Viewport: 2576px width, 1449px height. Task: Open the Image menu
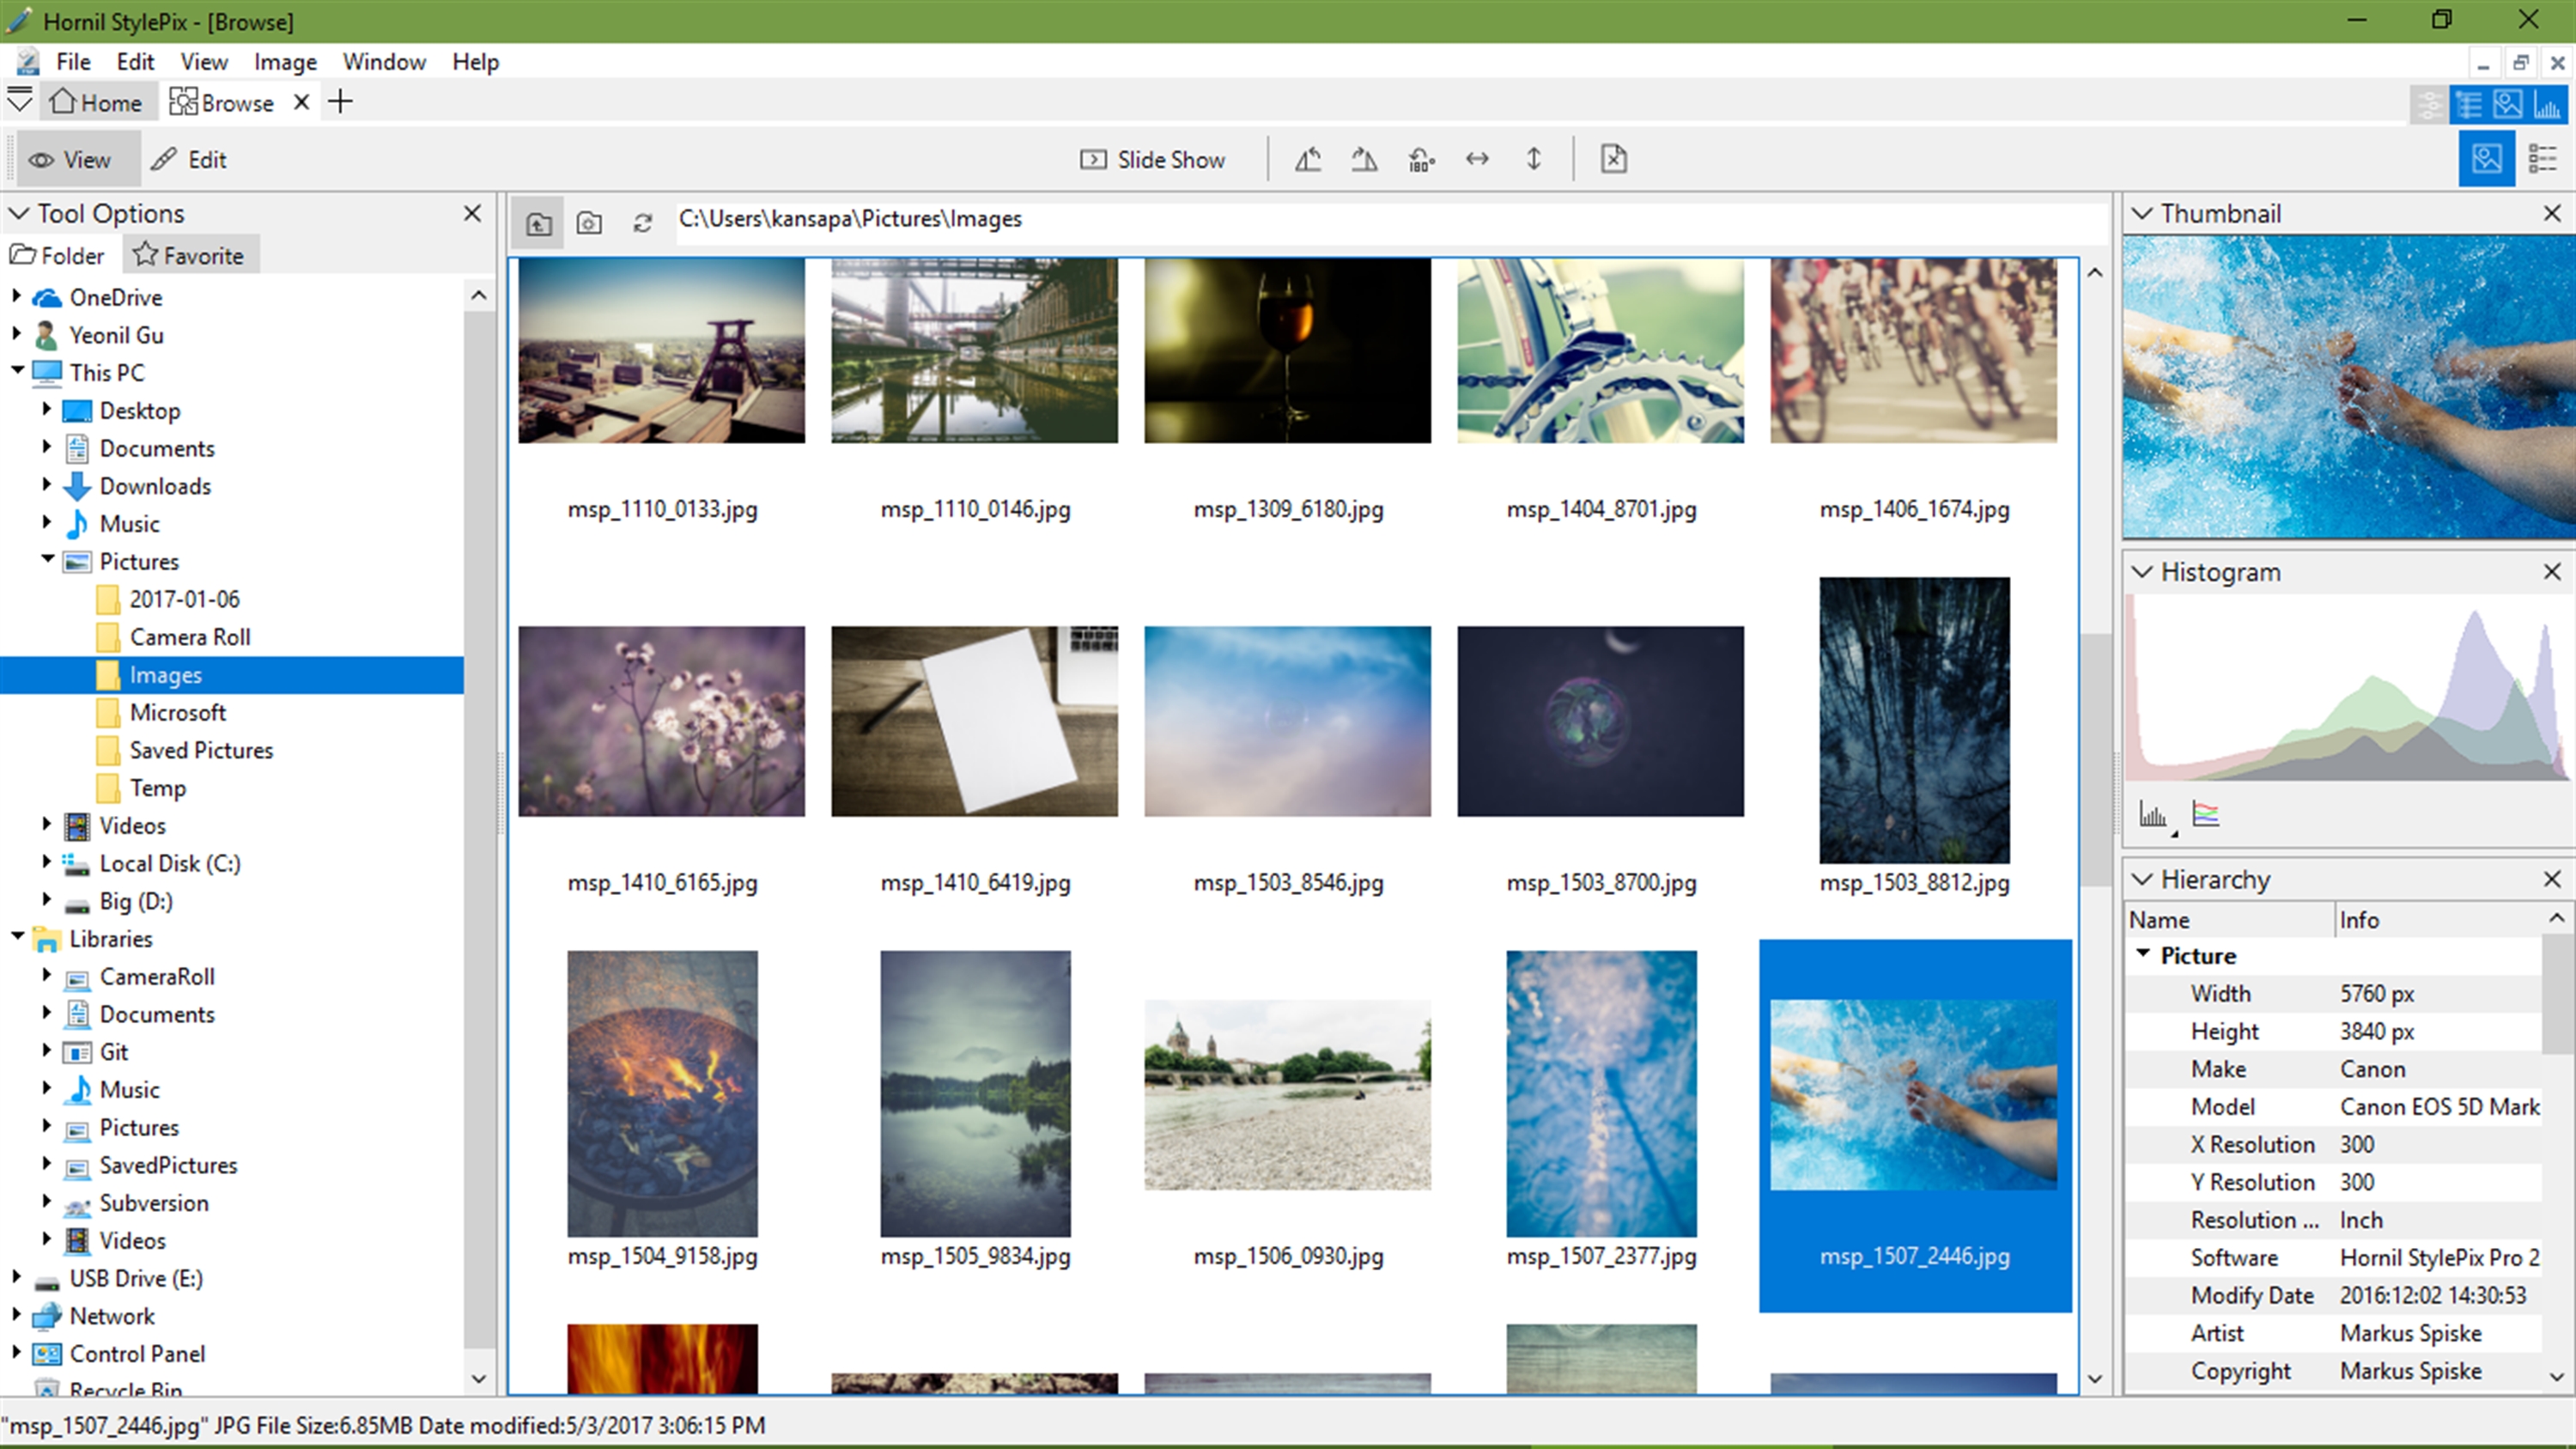click(285, 62)
